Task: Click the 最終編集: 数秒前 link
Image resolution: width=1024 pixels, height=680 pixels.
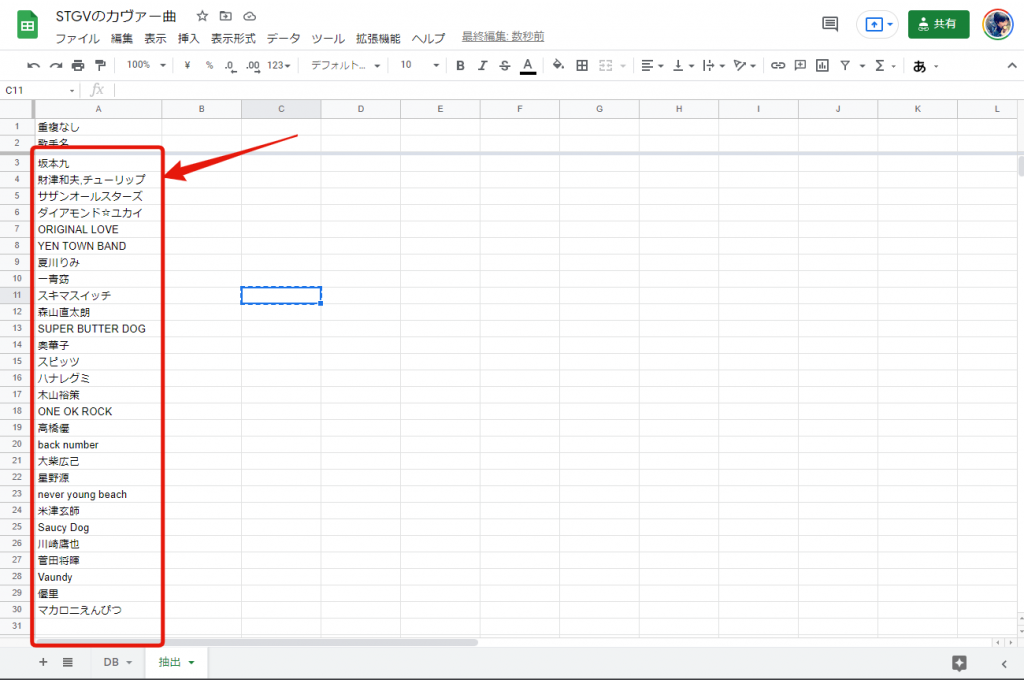Action: coord(502,37)
